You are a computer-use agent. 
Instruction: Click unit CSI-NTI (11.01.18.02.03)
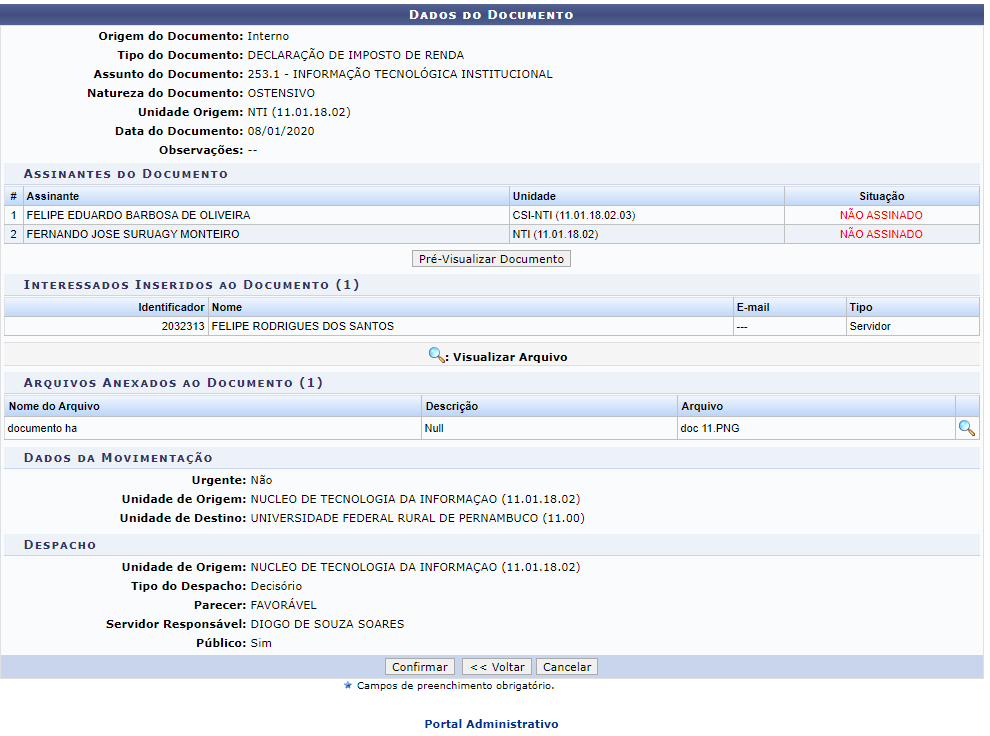click(x=574, y=215)
